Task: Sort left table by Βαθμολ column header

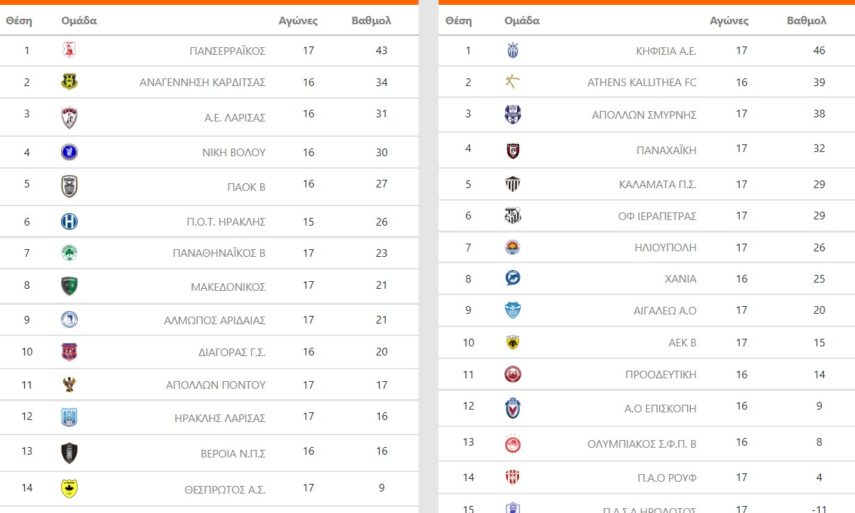Action: pyautogui.click(x=371, y=20)
